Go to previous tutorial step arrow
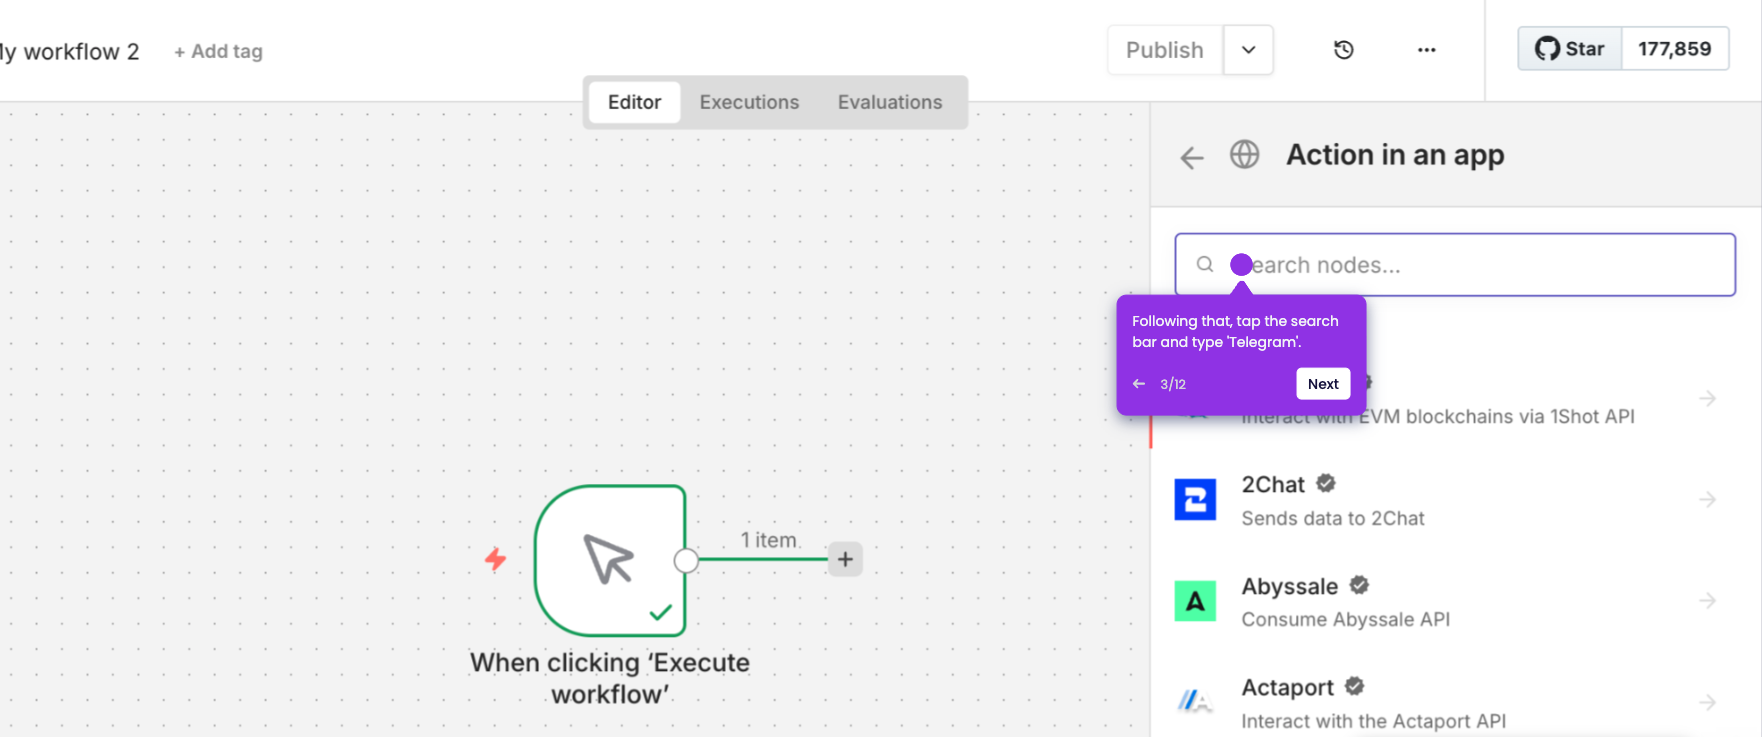 [1139, 384]
